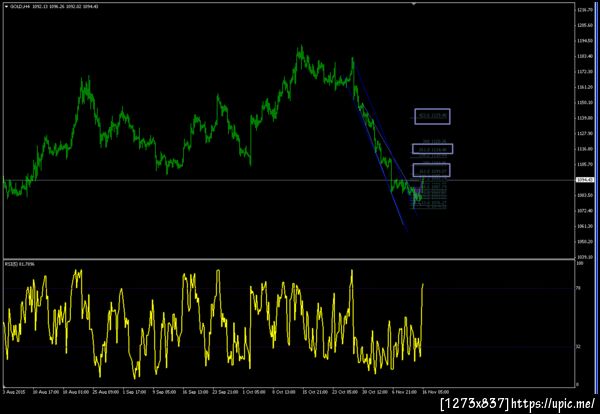Click the 1116.80 price axis label
Viewport: 600px width, 414px height.
click(x=583, y=149)
